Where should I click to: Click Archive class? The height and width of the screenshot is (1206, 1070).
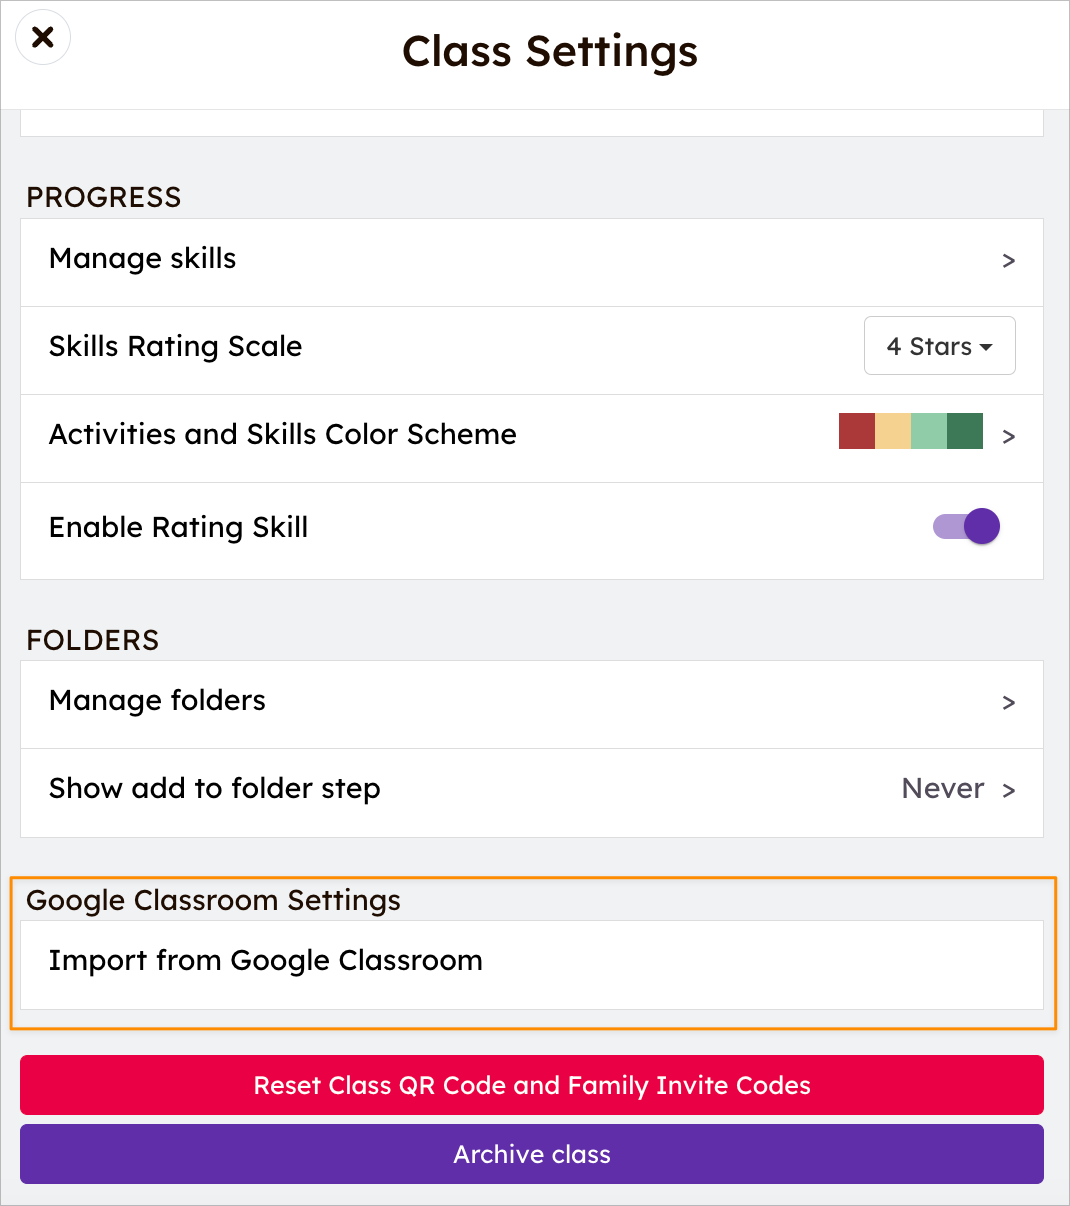531,1153
